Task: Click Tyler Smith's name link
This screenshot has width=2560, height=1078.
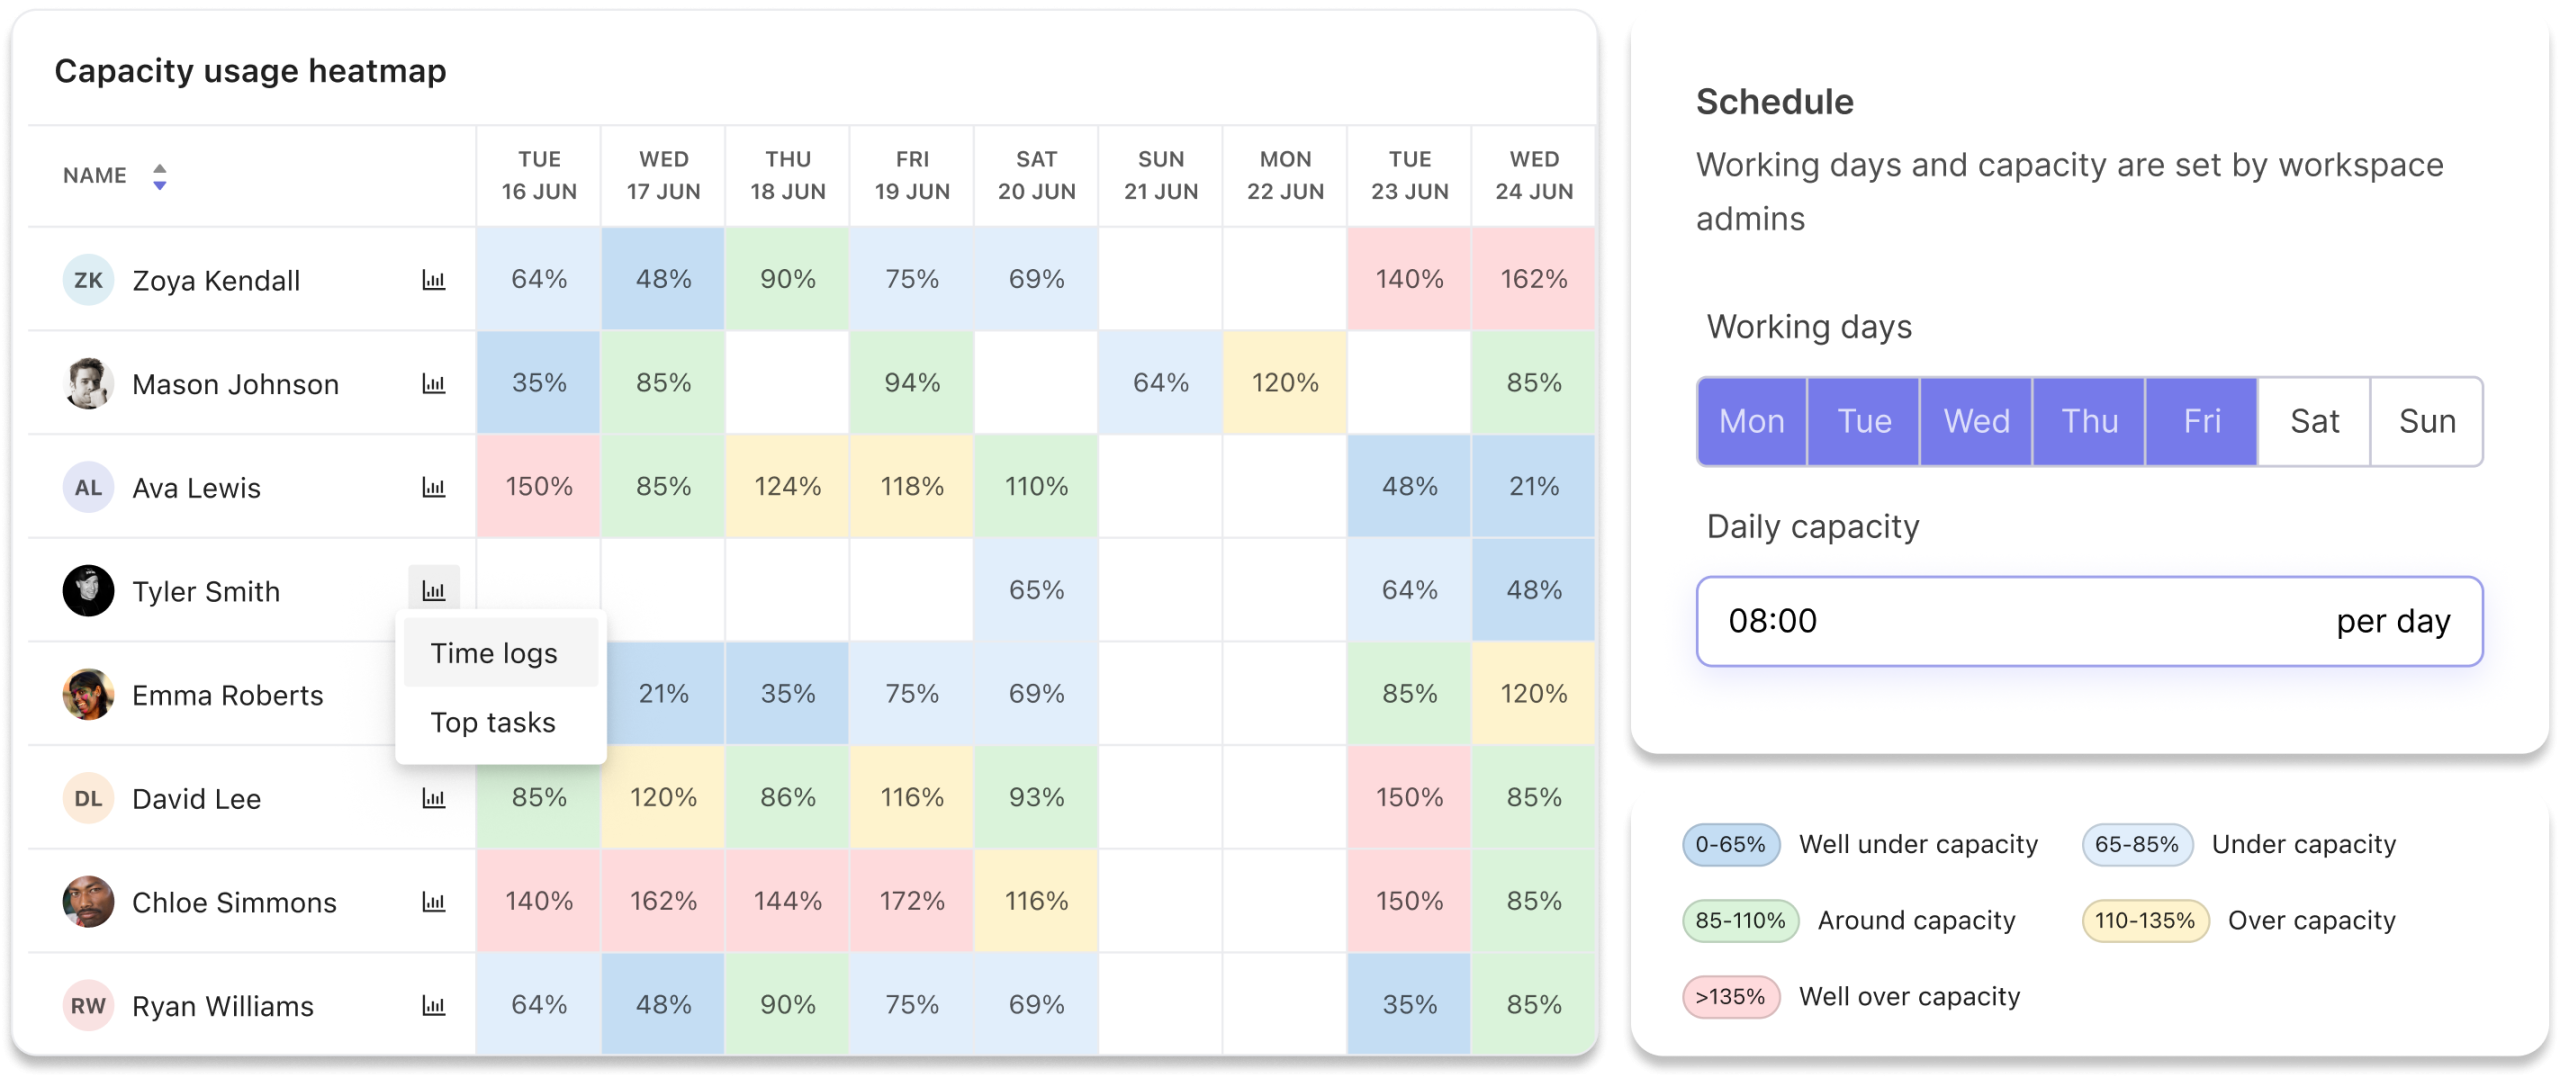Action: click(206, 592)
